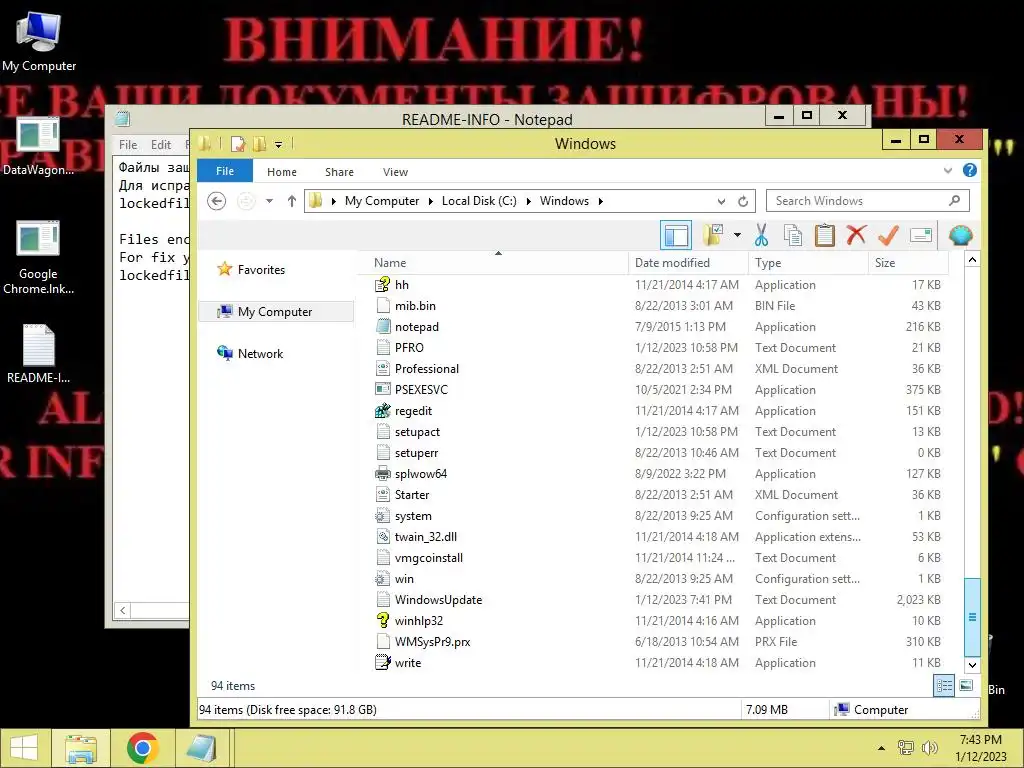
Task: Select the write application file
Action: pyautogui.click(x=407, y=663)
